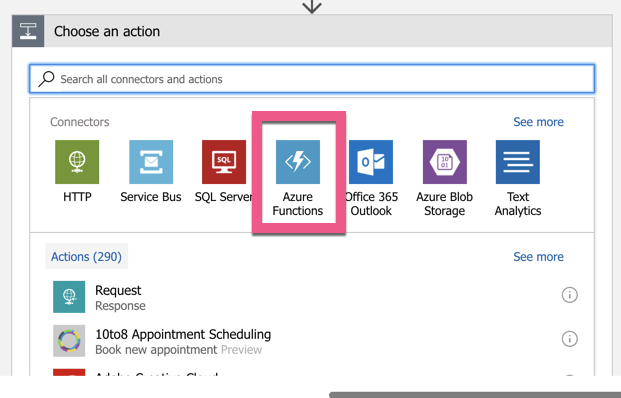The width and height of the screenshot is (621, 398).
Task: Pick the Azure Functions connector icon
Action: 298,162
